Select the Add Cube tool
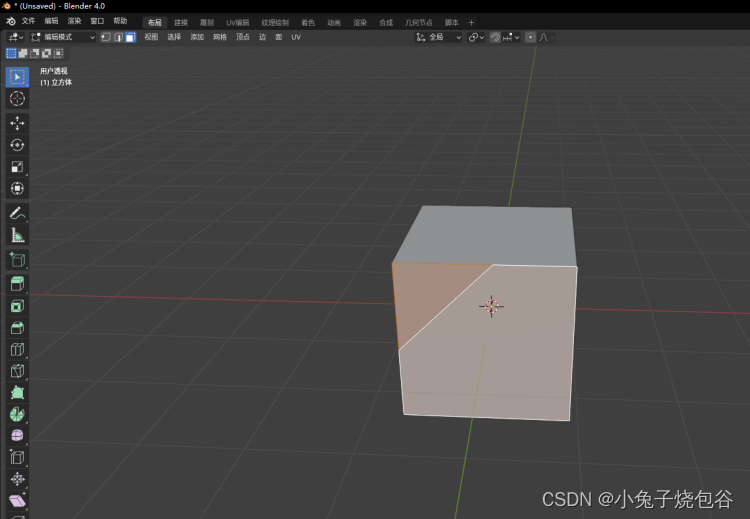The width and height of the screenshot is (750, 519). (x=17, y=260)
